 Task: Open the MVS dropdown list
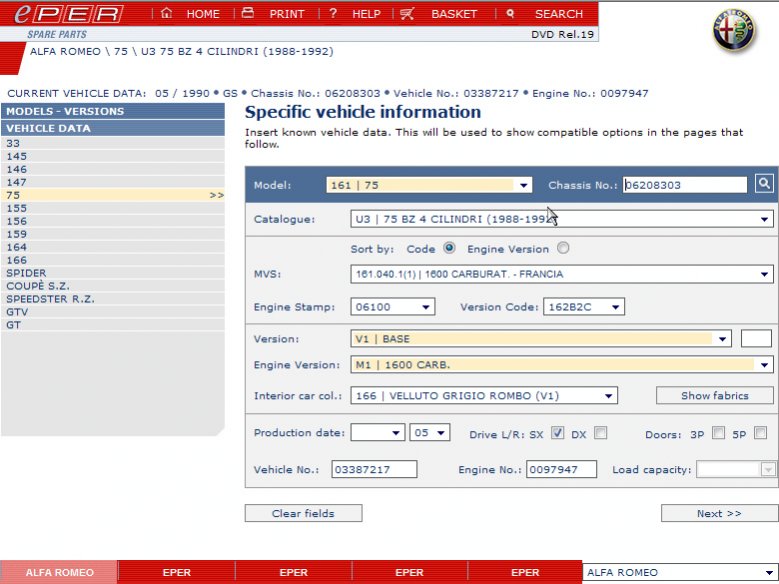click(765, 274)
